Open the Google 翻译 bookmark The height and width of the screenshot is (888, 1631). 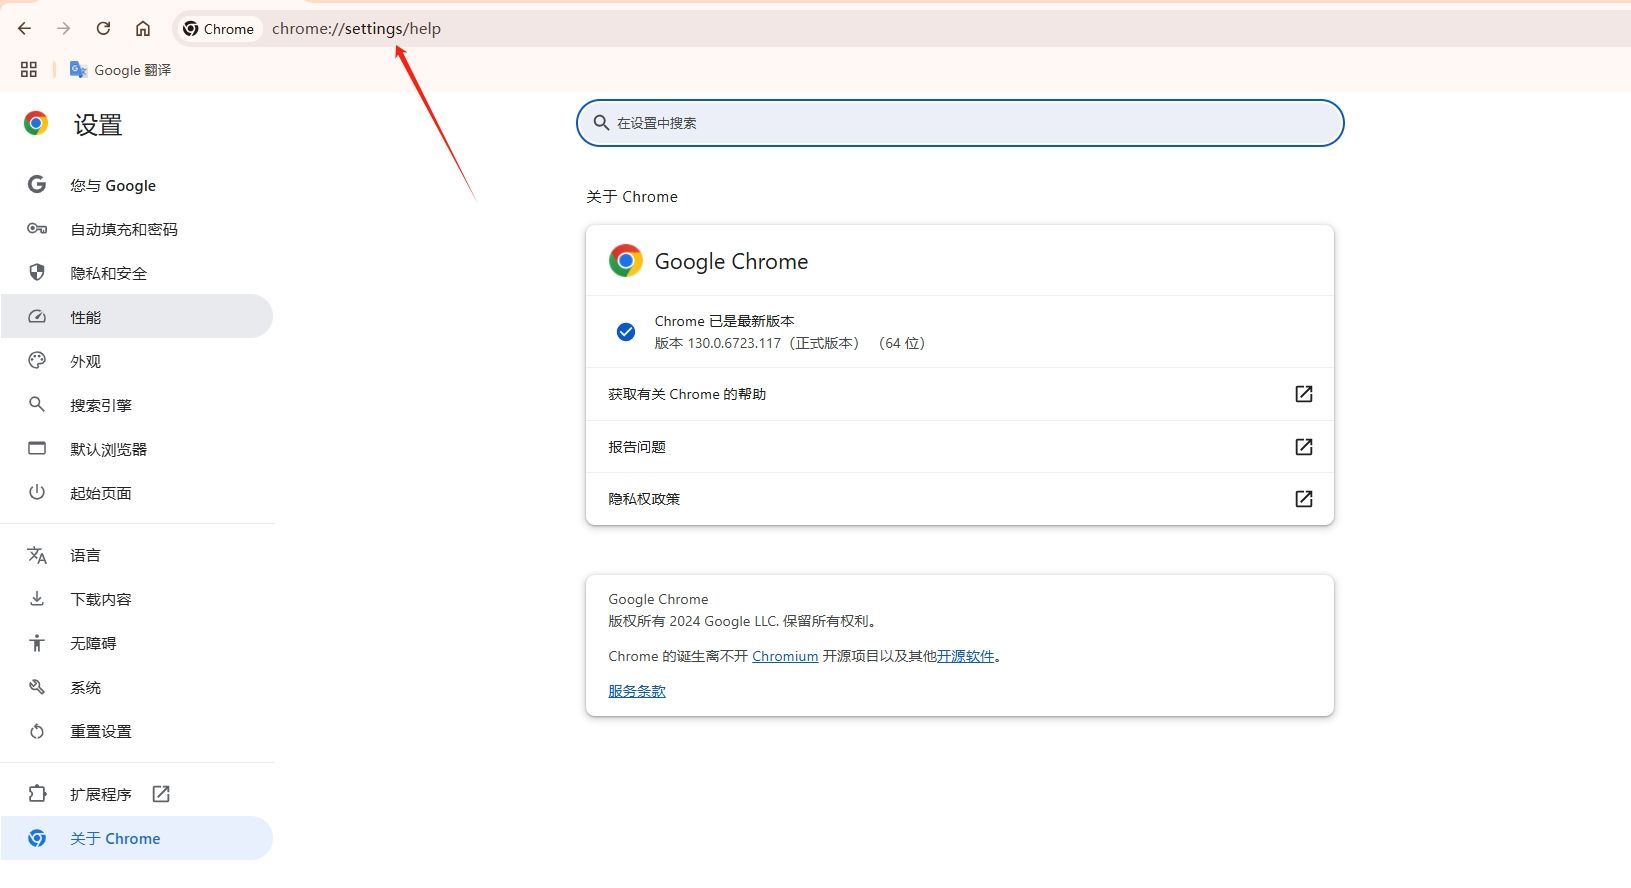pyautogui.click(x=120, y=70)
